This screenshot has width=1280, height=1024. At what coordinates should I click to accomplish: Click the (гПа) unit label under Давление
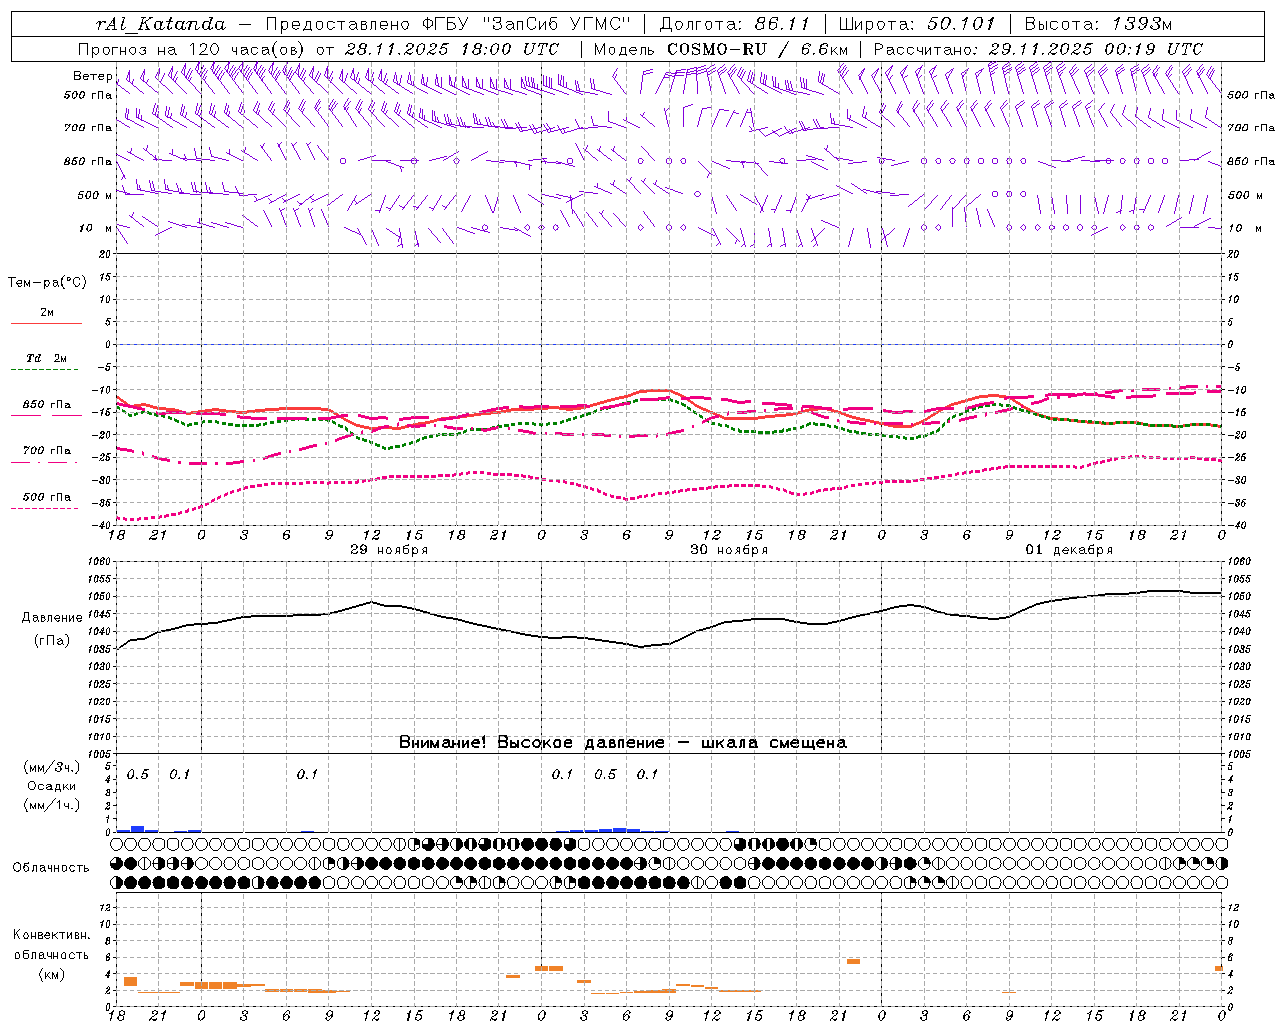52,641
